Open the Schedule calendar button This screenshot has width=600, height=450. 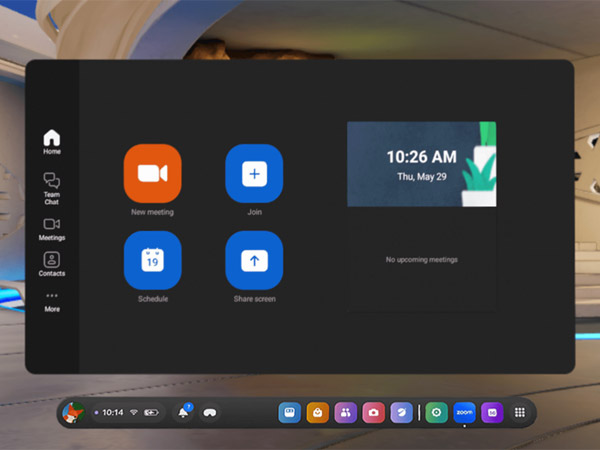coord(152,260)
